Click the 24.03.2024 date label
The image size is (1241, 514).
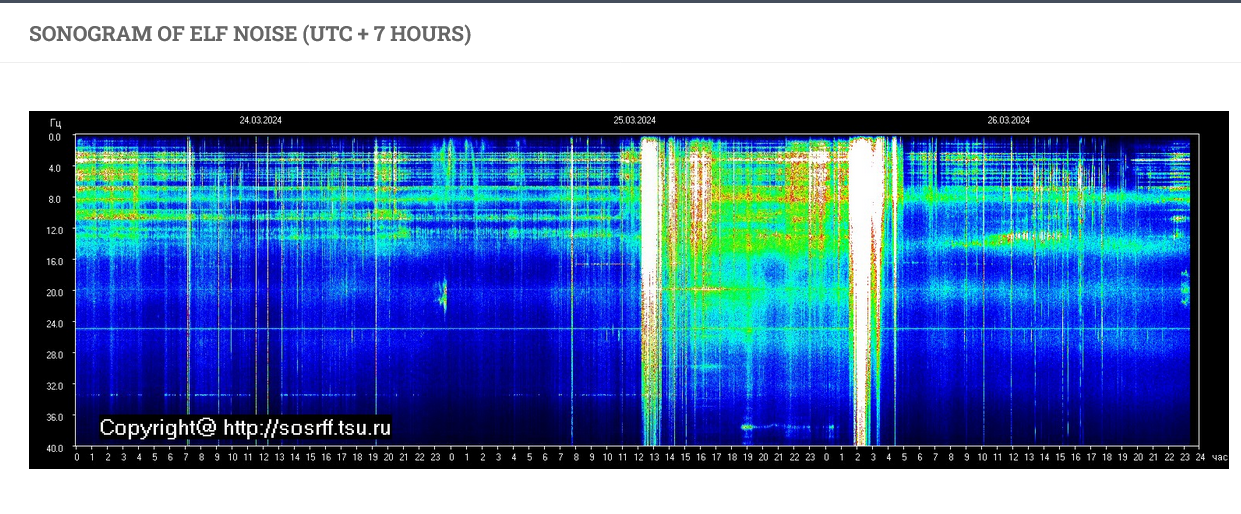(260, 120)
